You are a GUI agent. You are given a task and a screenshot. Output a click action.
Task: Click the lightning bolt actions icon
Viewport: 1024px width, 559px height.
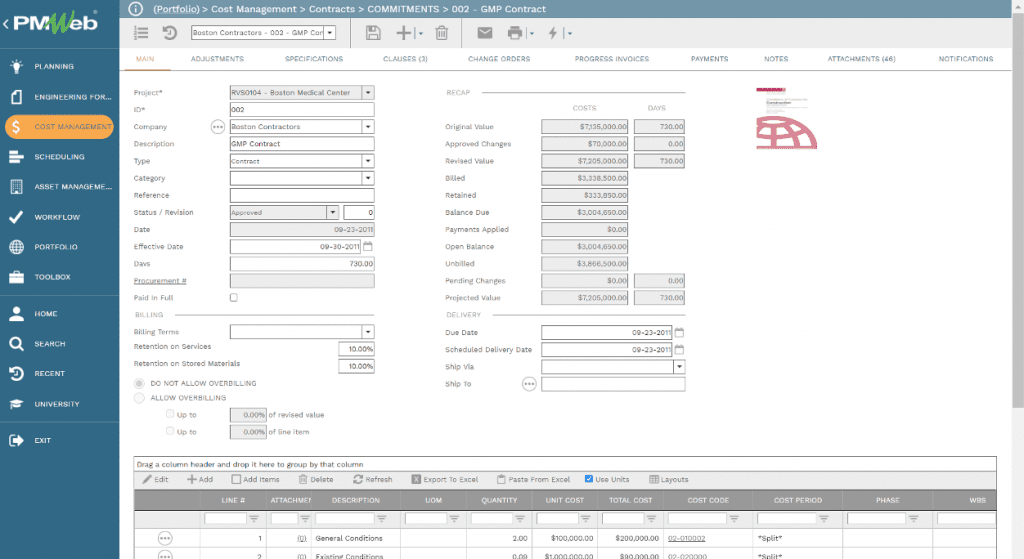(x=553, y=33)
